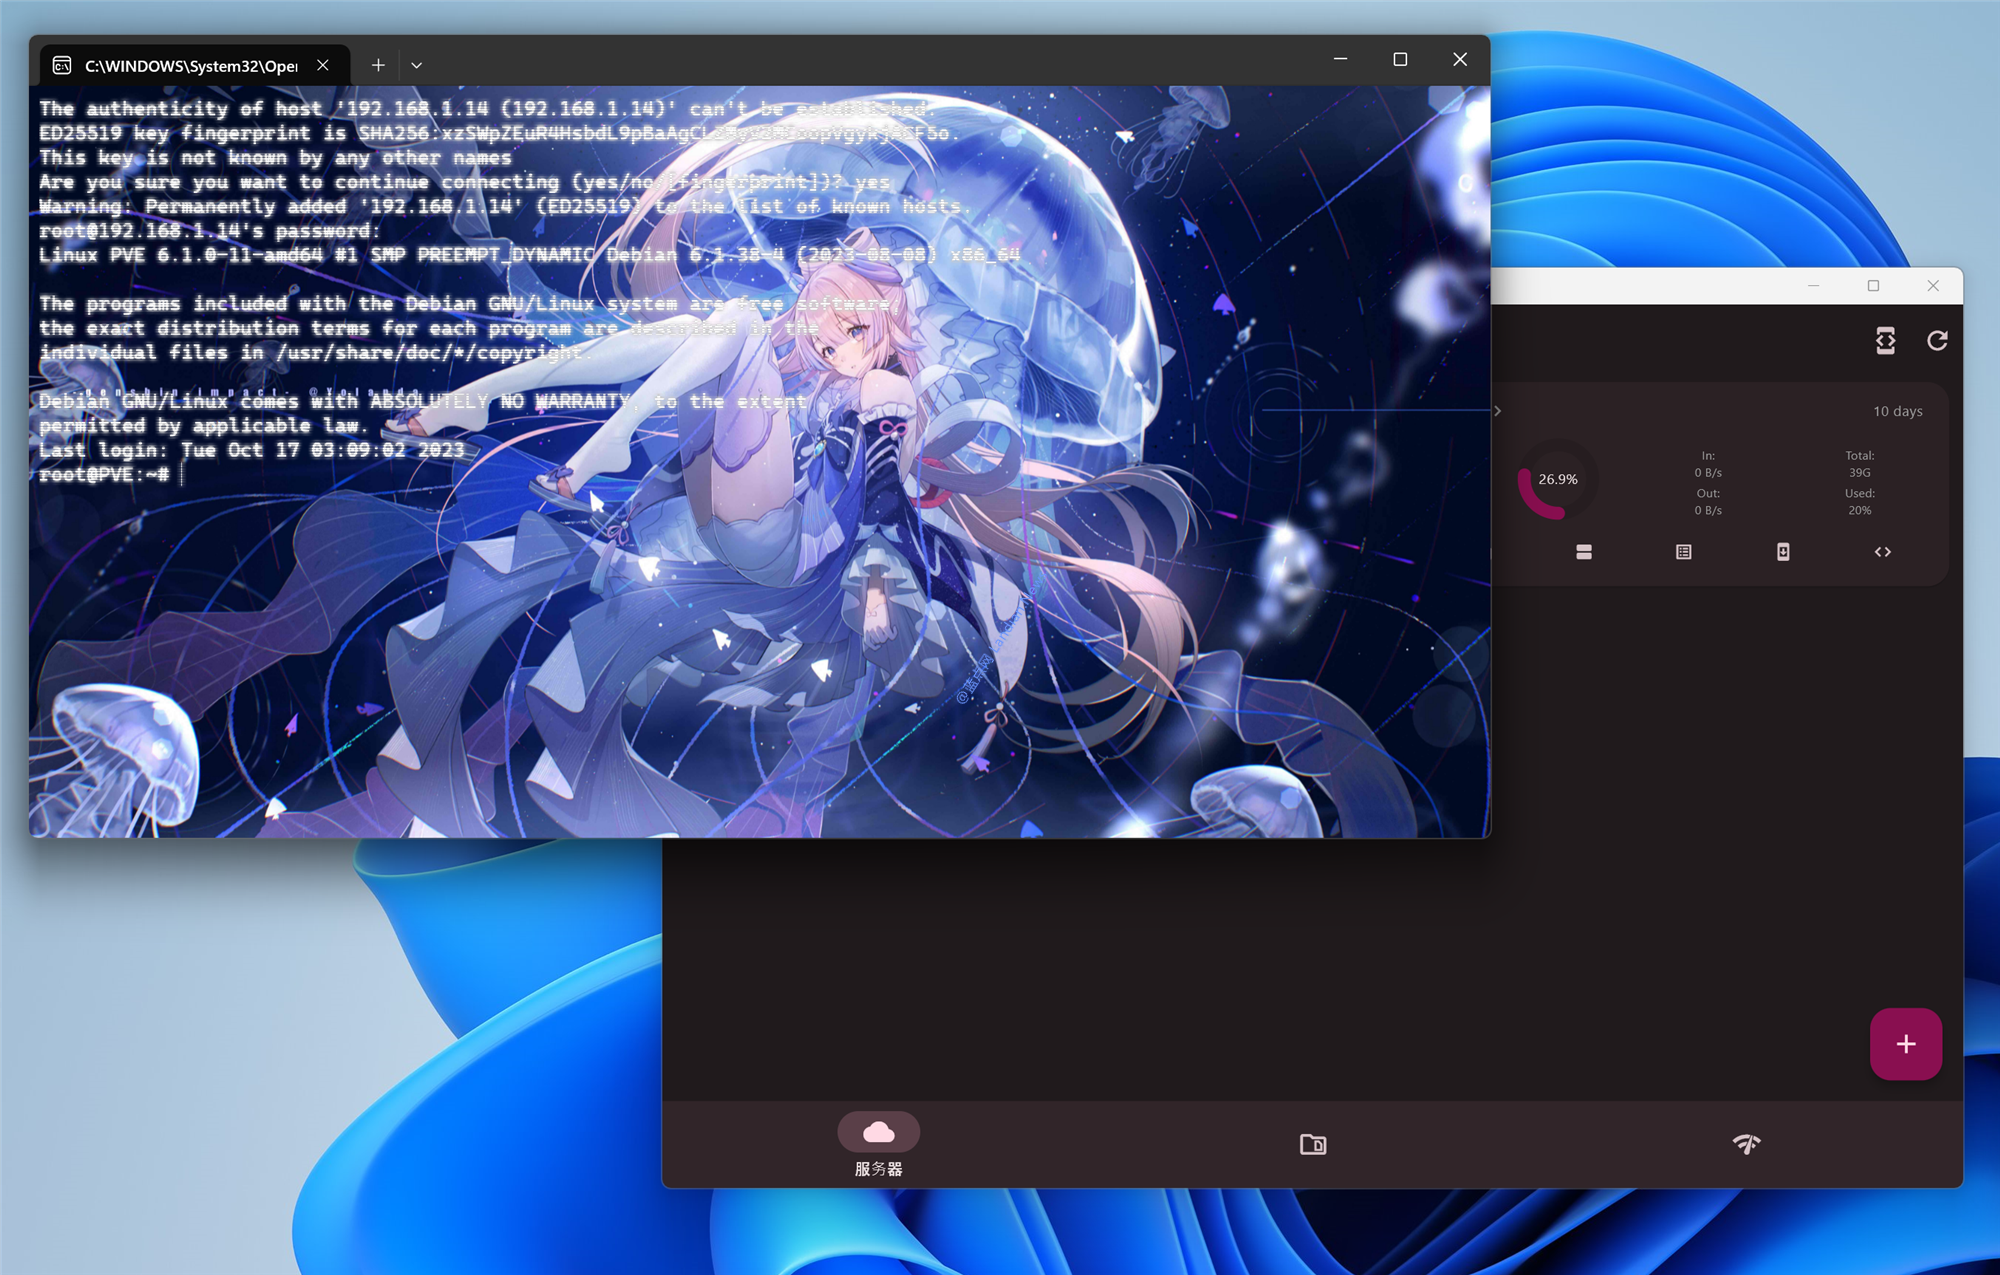Click the refresh icon in server app

[1937, 341]
